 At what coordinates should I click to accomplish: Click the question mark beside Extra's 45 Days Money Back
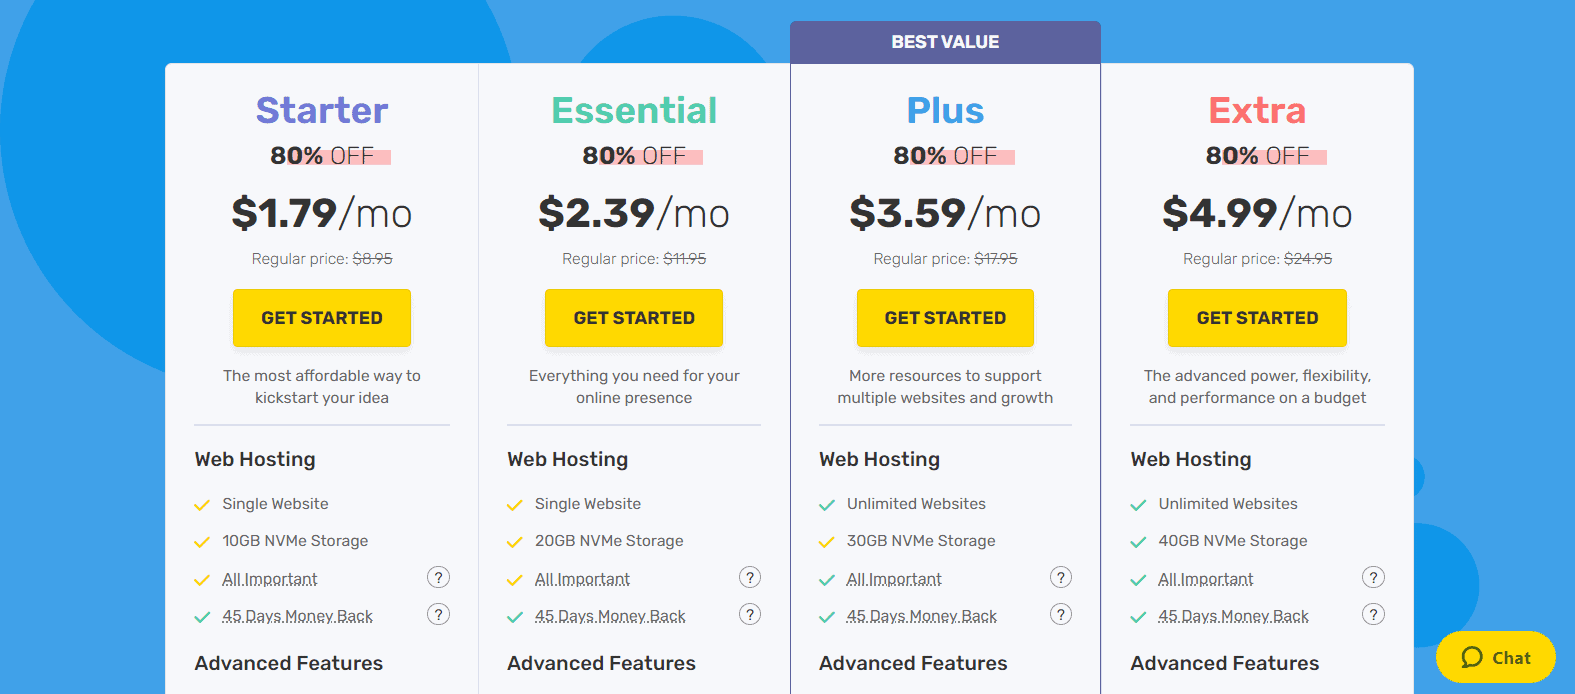click(x=1374, y=614)
